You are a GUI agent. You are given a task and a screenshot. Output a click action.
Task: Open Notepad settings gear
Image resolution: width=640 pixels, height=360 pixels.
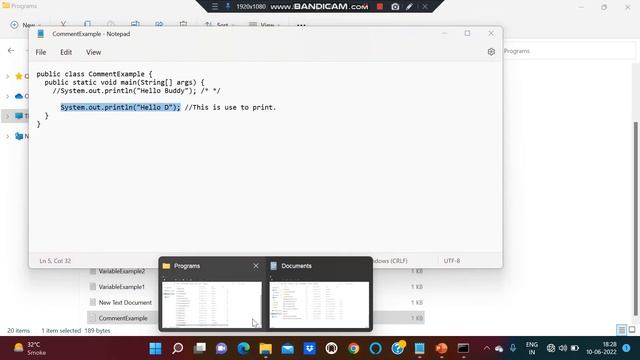pos(491,52)
